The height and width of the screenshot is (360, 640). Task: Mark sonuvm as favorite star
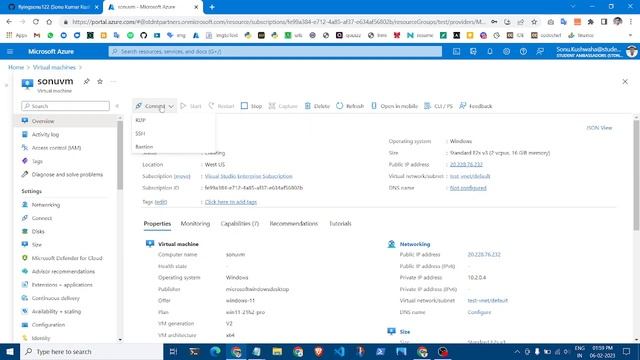click(100, 81)
